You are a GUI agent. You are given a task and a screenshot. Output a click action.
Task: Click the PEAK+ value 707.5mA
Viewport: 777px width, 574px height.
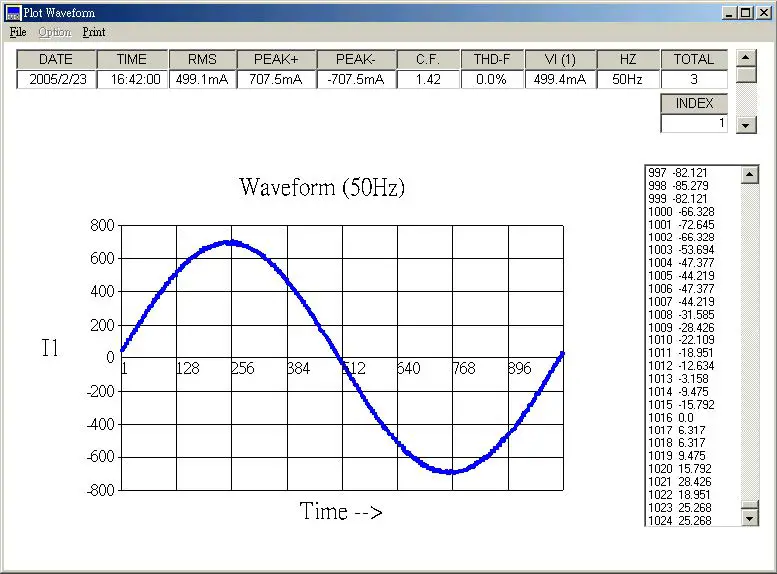click(276, 79)
